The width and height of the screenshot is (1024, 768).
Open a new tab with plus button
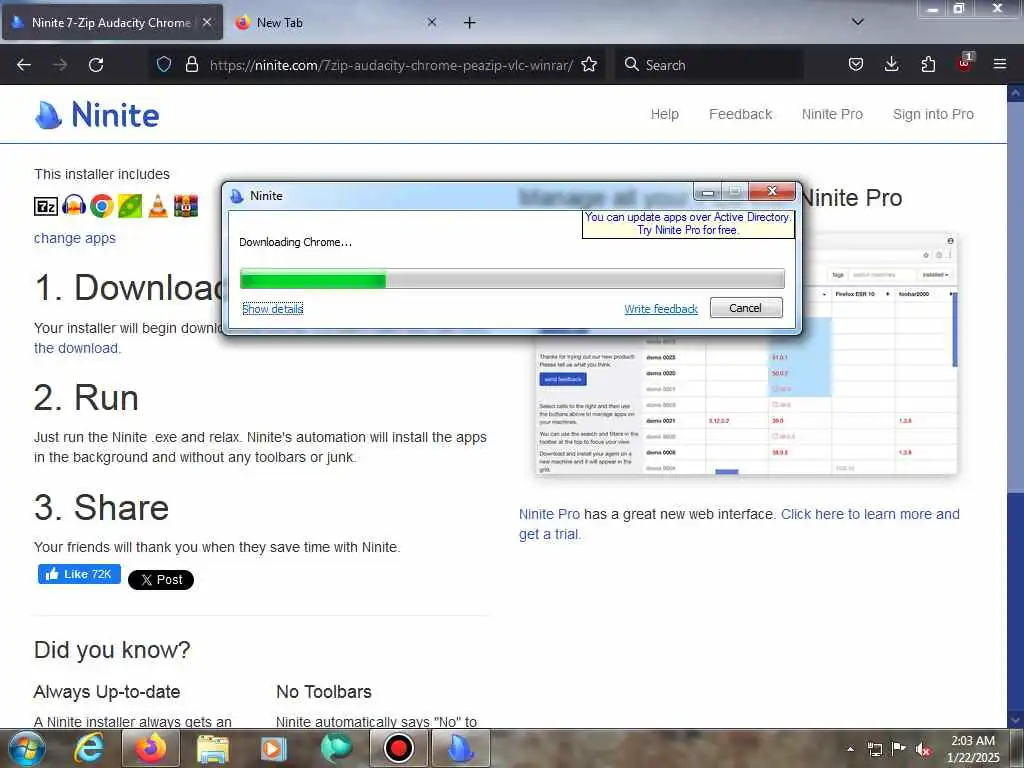[x=470, y=23]
